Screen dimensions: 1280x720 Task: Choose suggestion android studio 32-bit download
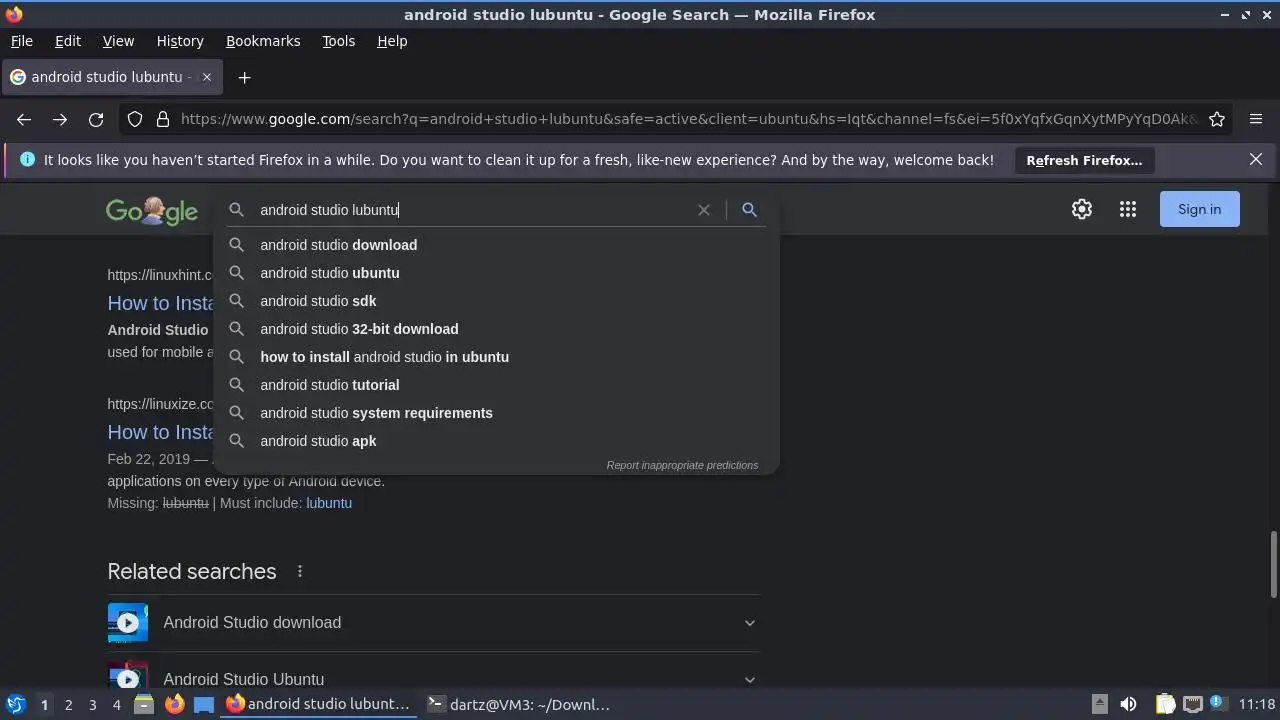point(496,329)
